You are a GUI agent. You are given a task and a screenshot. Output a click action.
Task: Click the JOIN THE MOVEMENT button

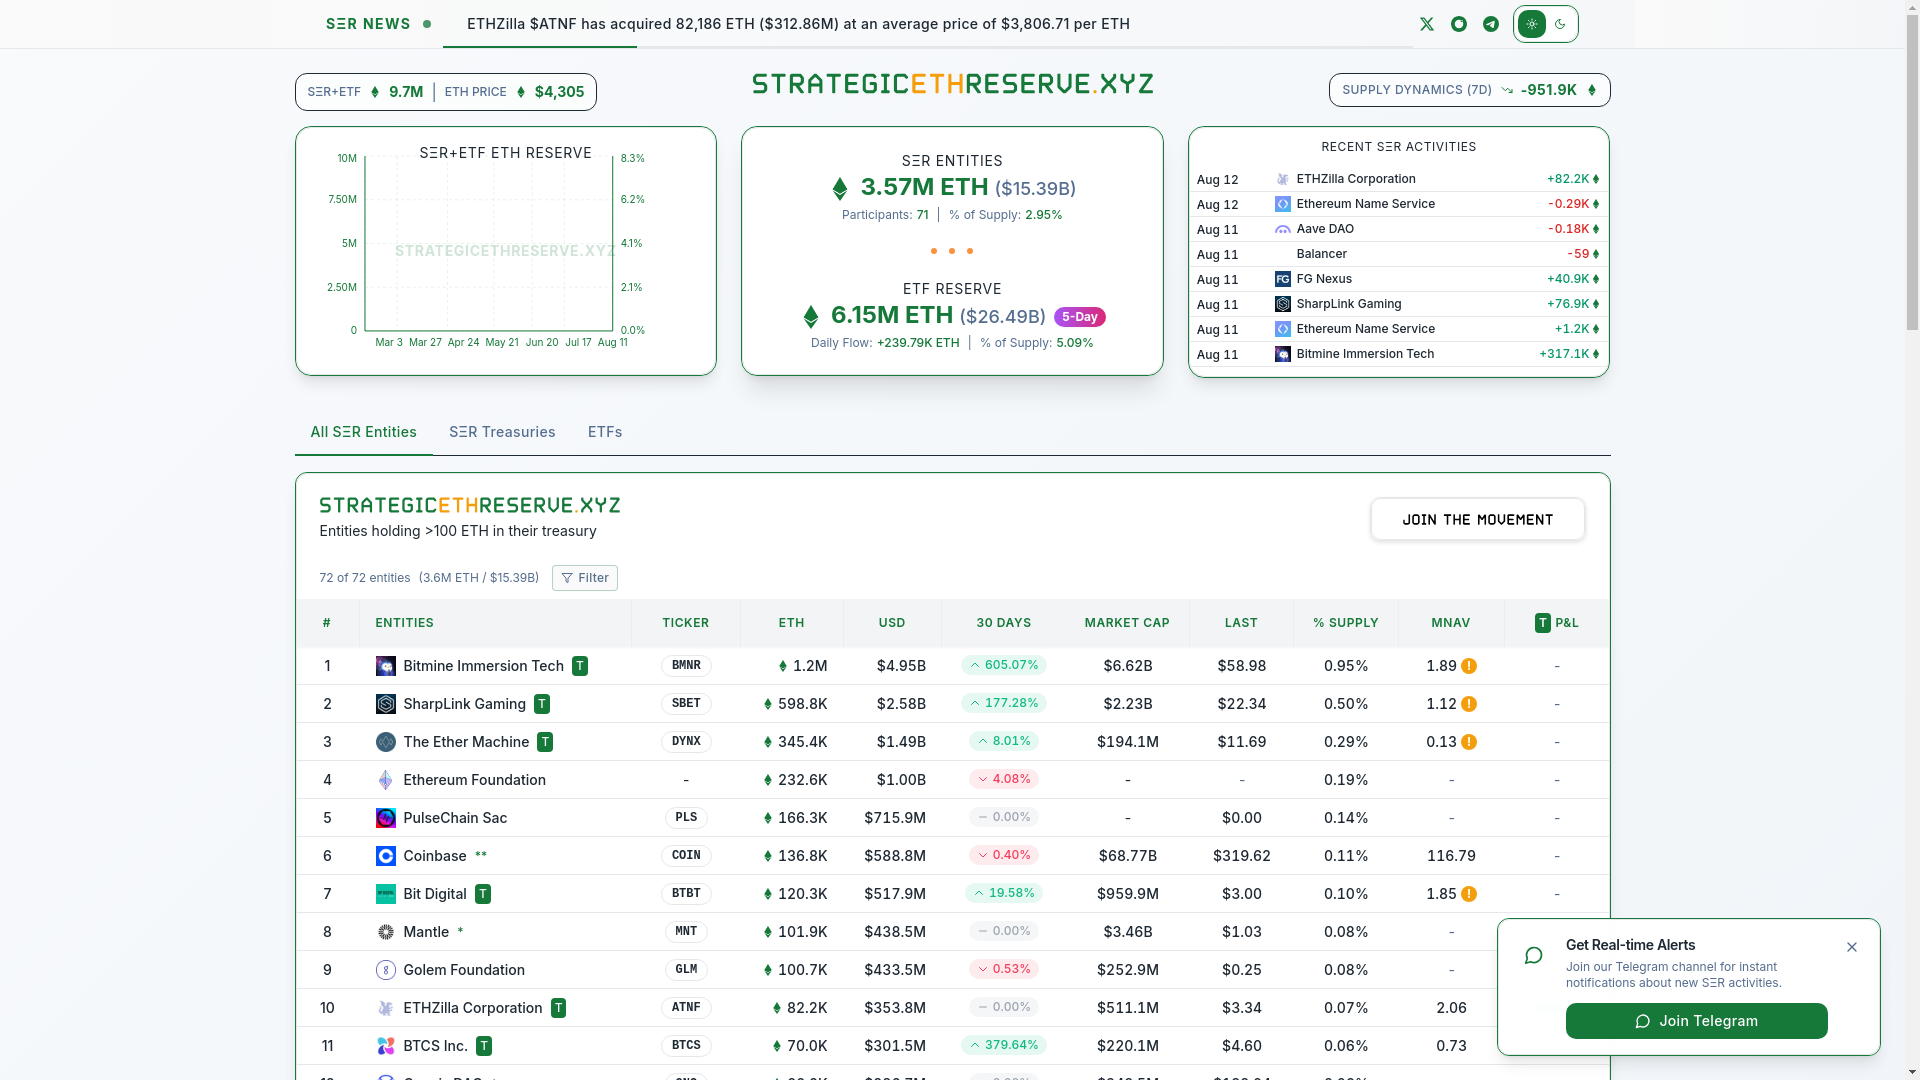(x=1478, y=519)
